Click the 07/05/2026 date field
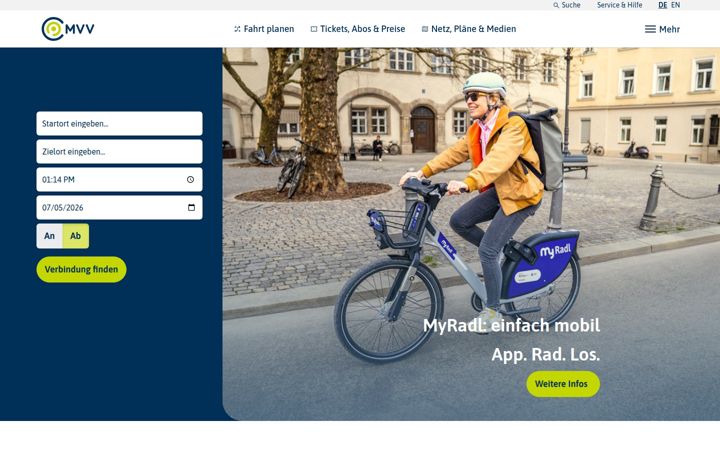This screenshot has height=450, width=720. point(119,208)
